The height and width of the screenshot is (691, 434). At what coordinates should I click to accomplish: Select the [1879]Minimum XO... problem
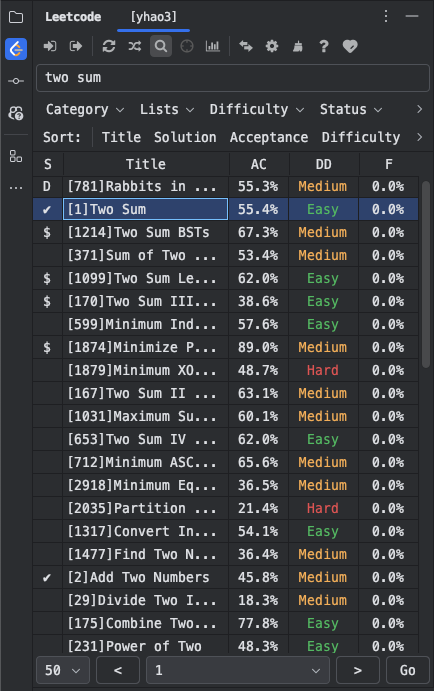(x=145, y=370)
